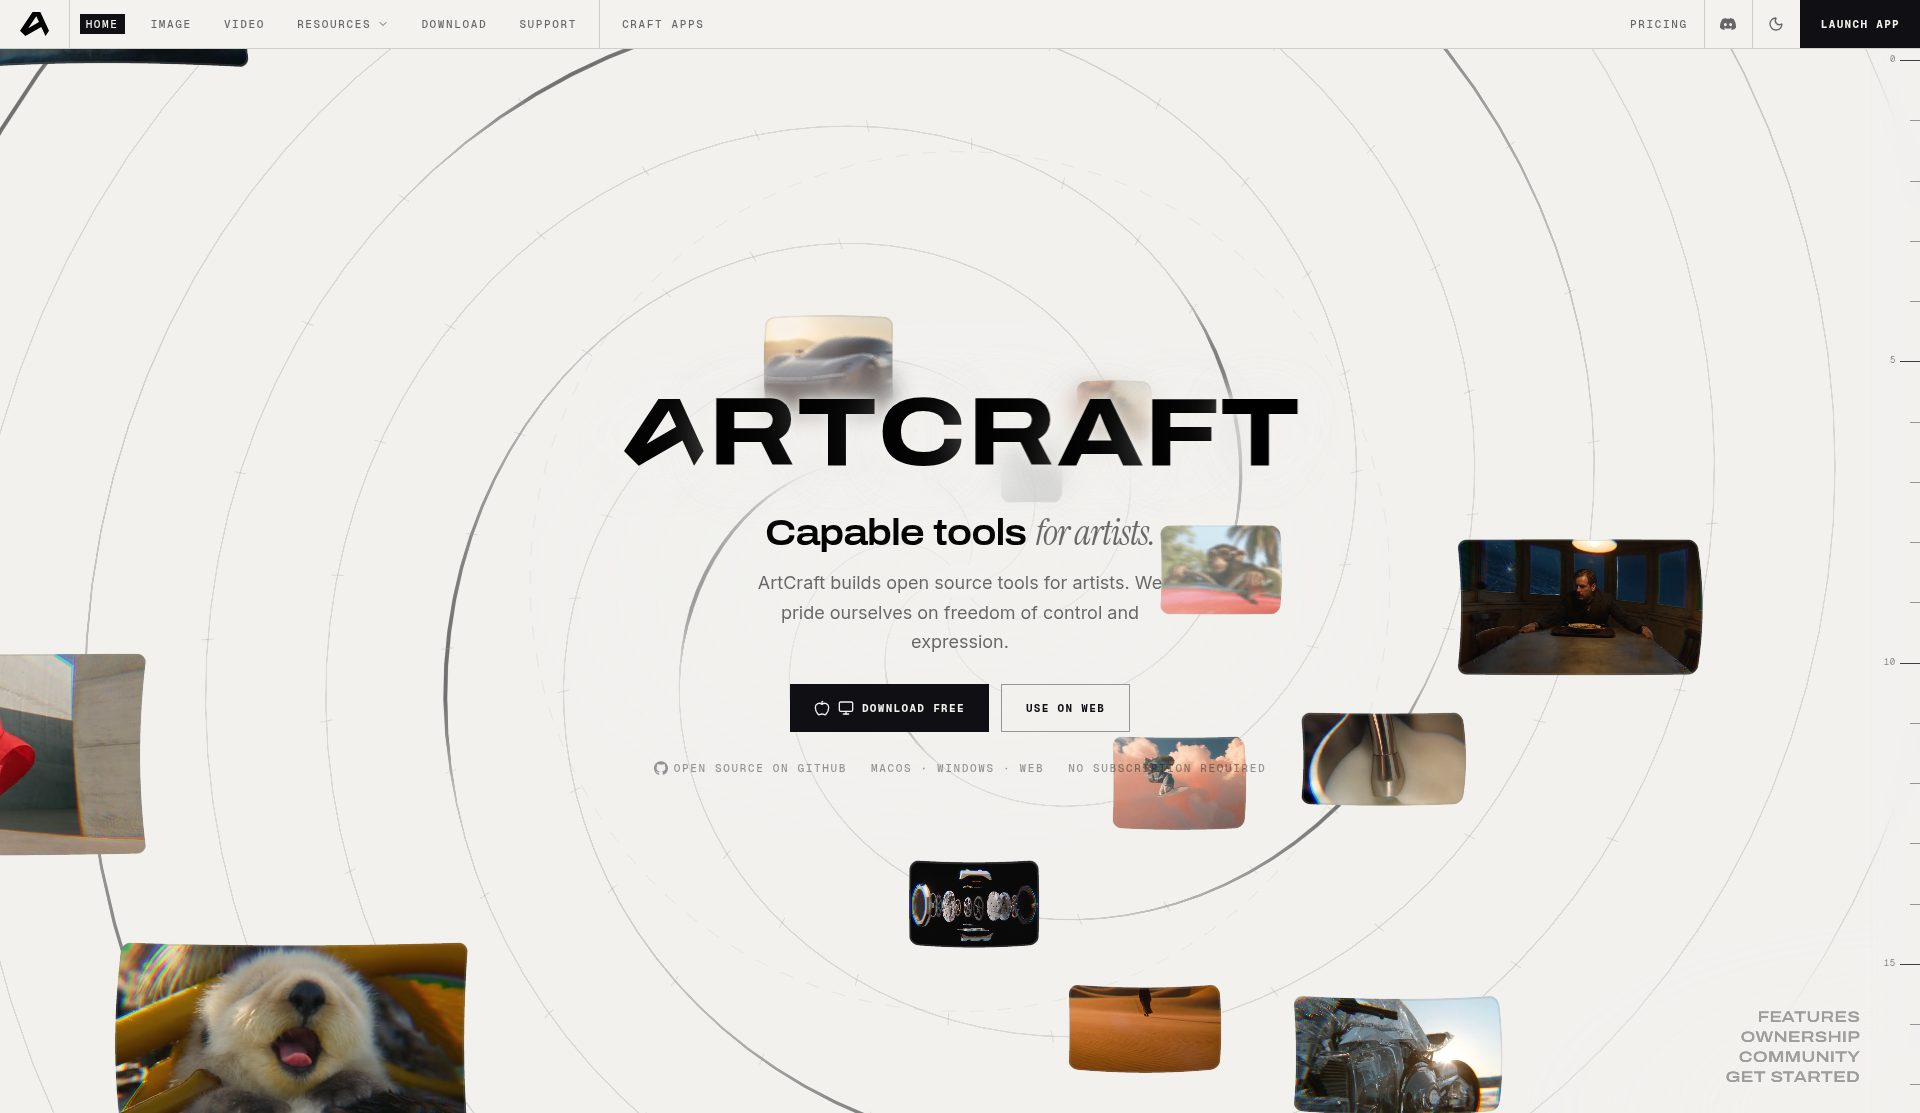Open the Open Source on GitHub link
This screenshot has height=1113, width=1920.
click(750, 768)
